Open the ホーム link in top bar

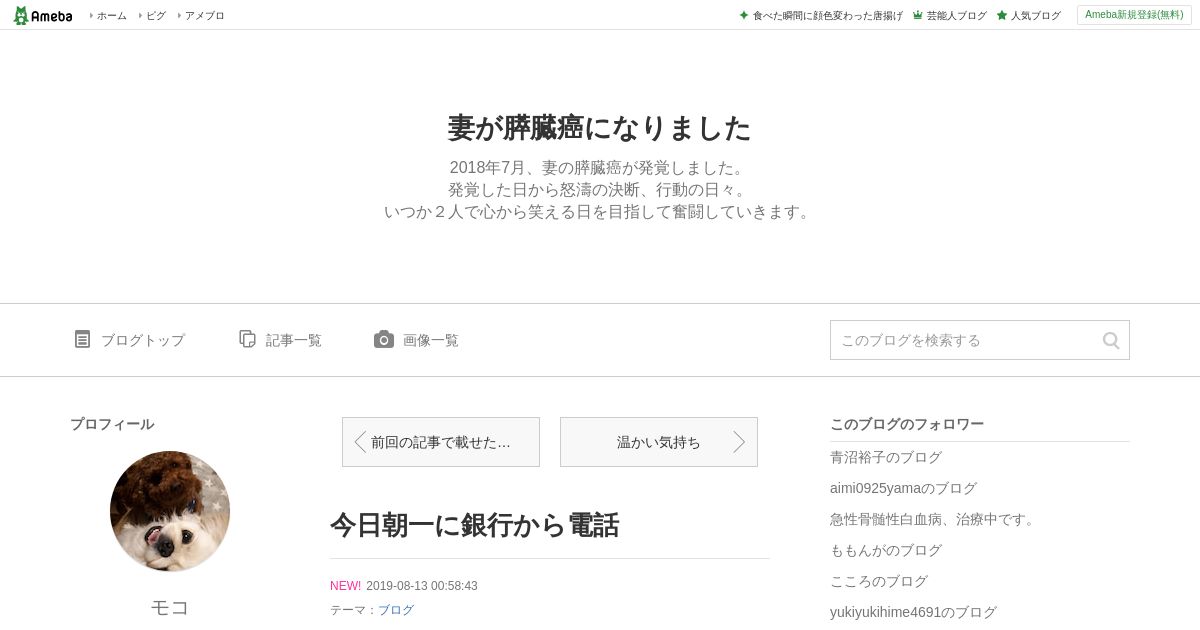111,16
